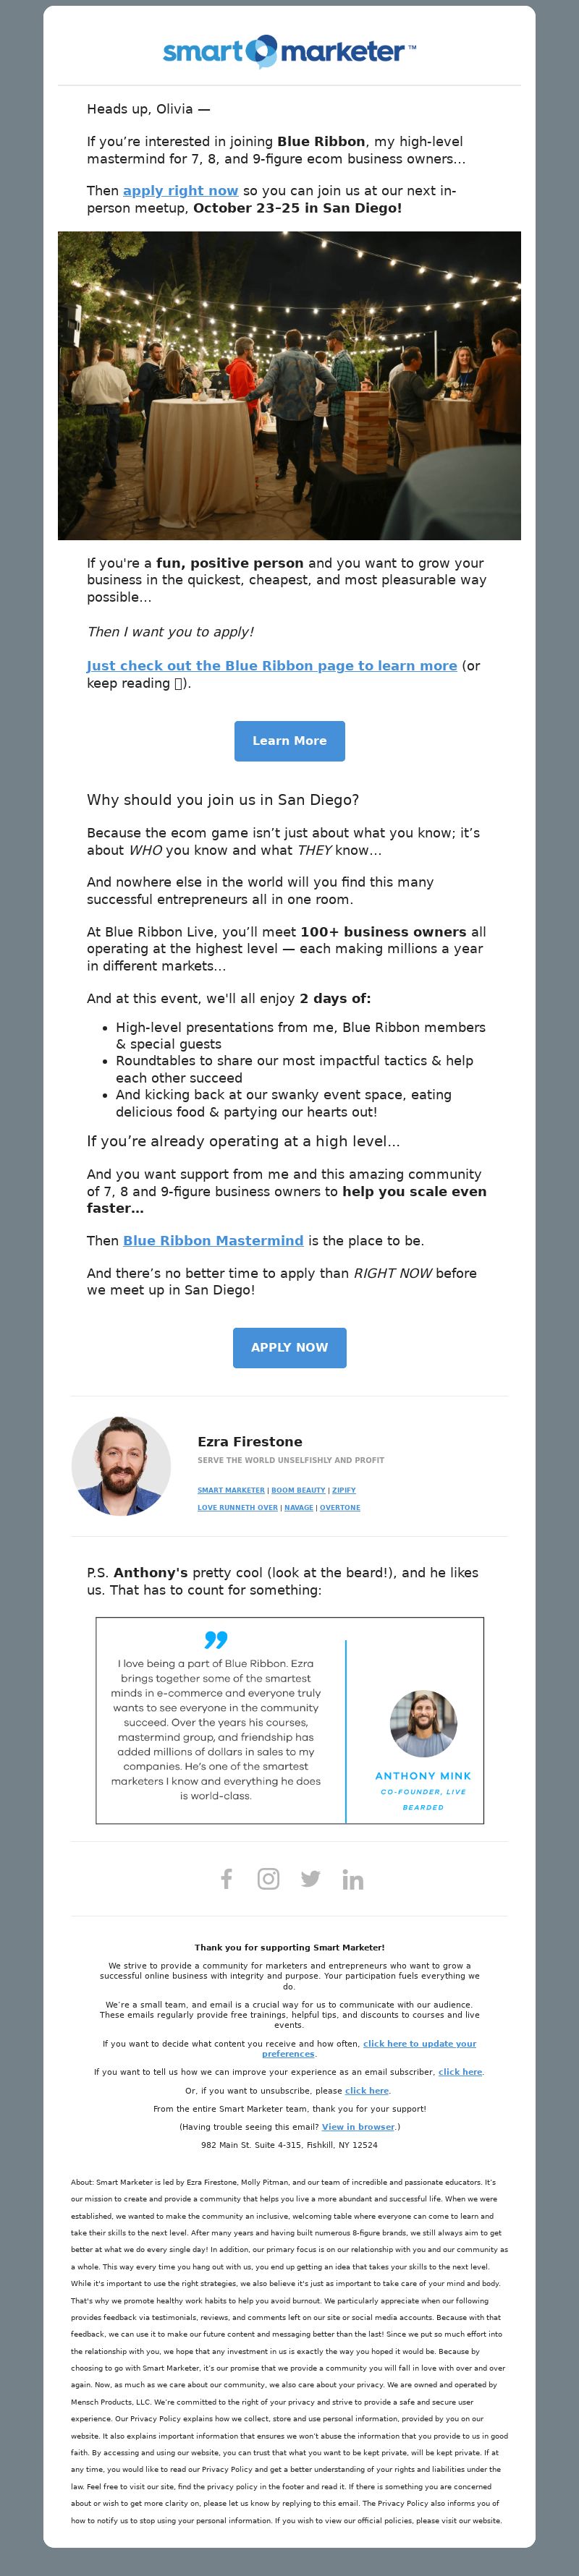Open the Facebook social icon

click(x=227, y=1879)
